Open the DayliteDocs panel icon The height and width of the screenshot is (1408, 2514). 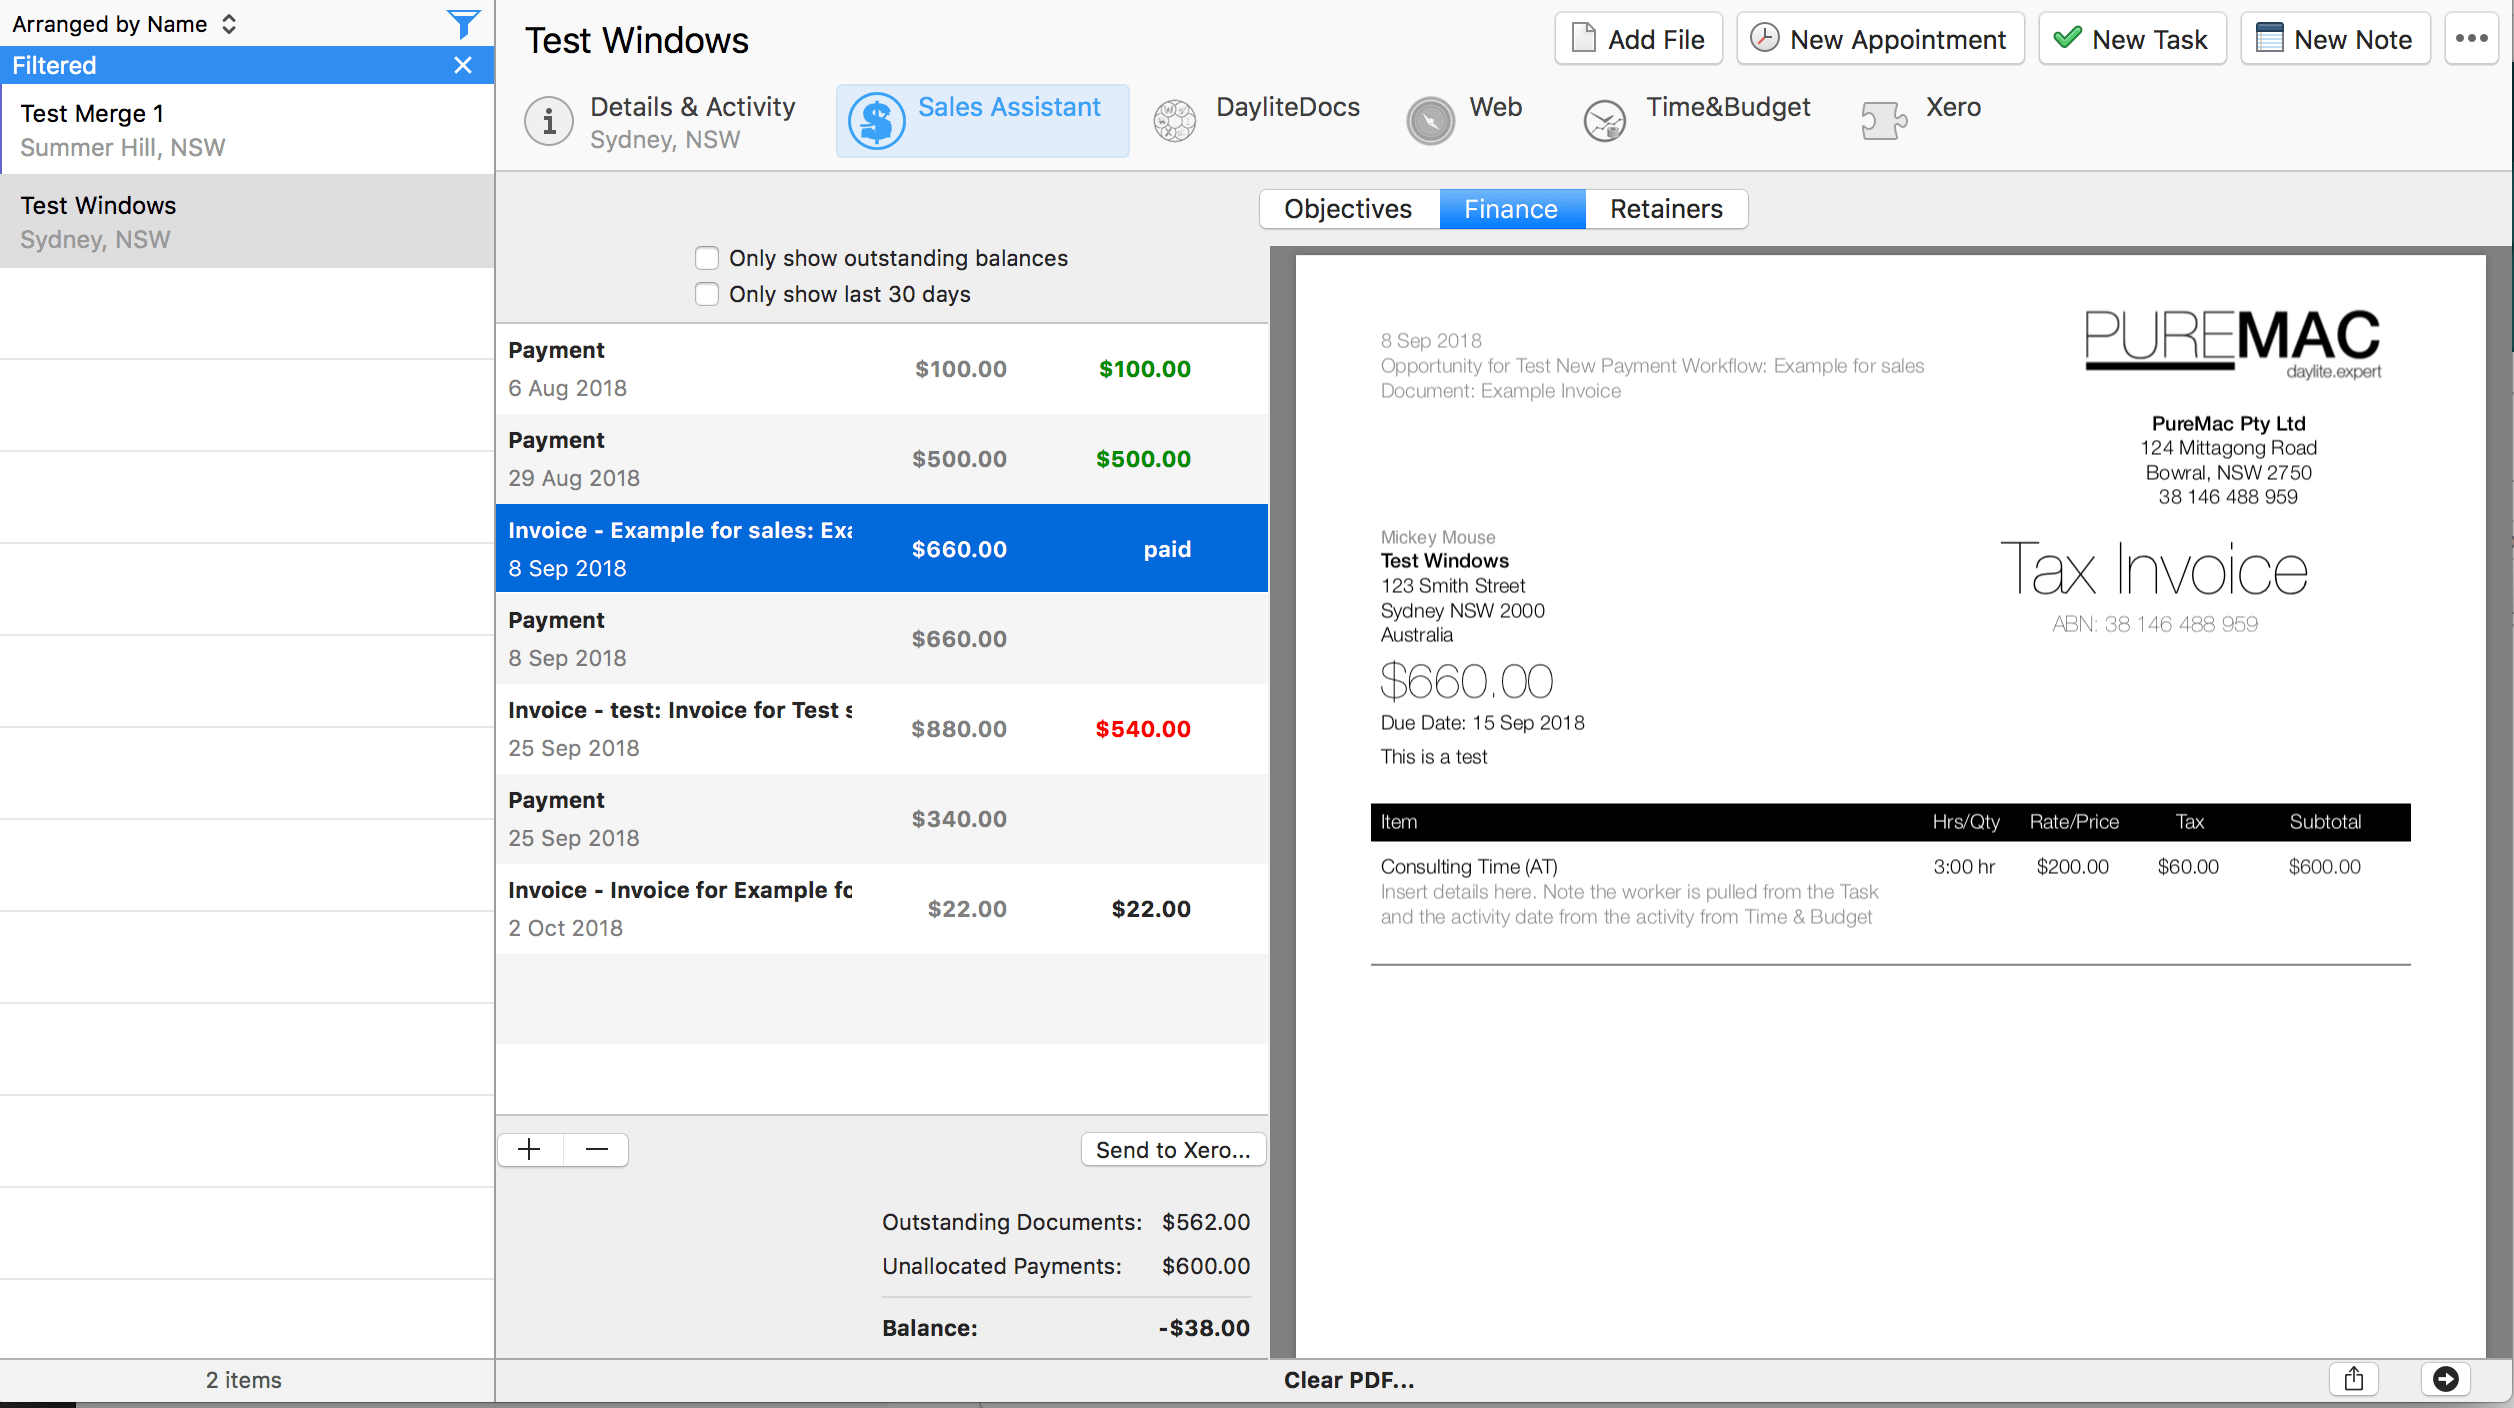point(1174,120)
